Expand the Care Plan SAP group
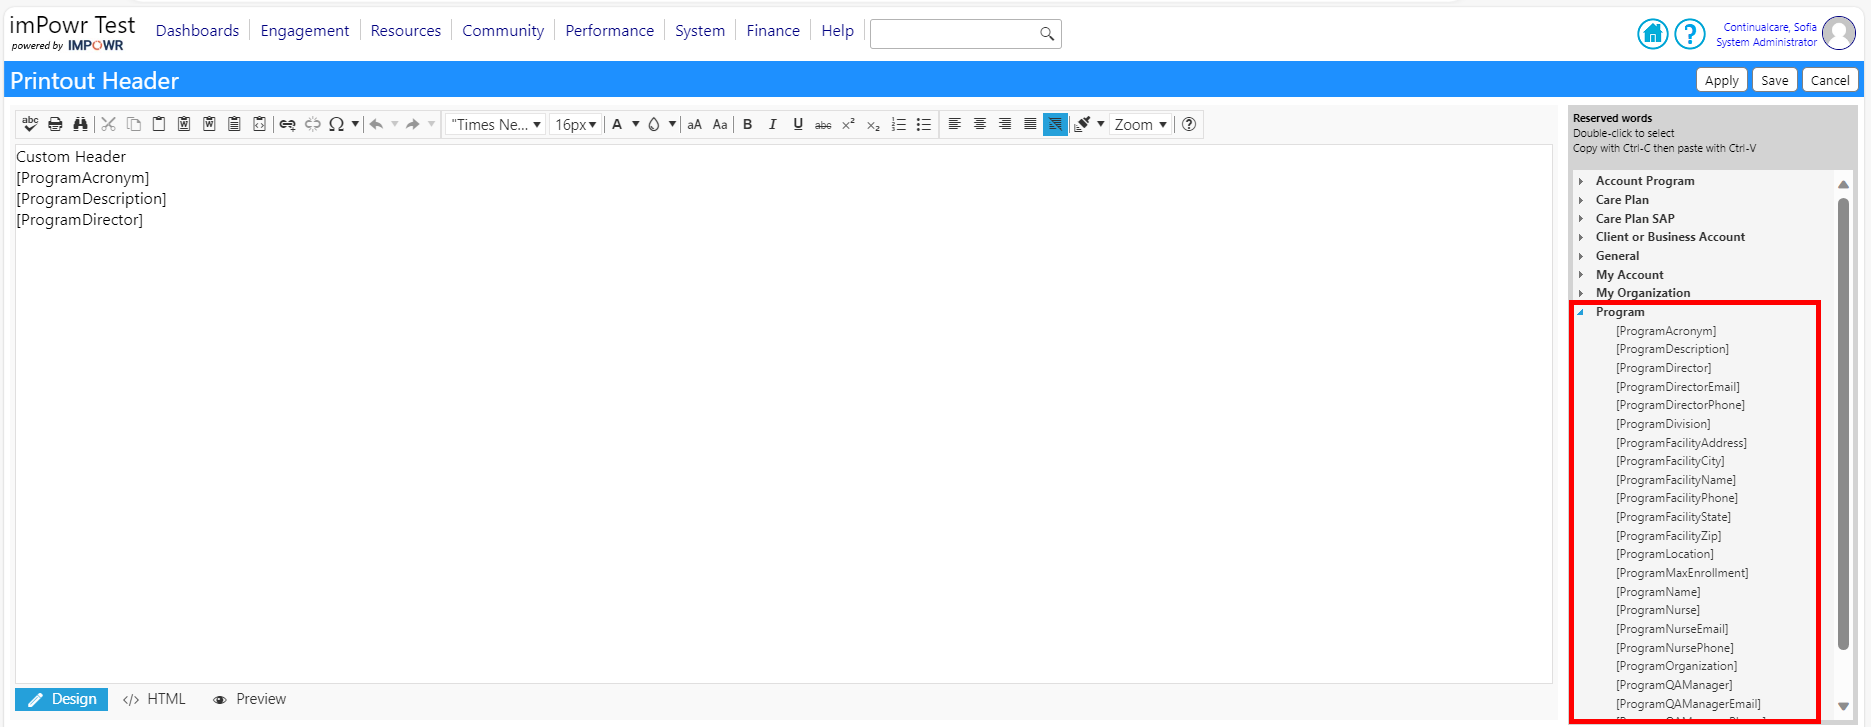 (x=1581, y=219)
